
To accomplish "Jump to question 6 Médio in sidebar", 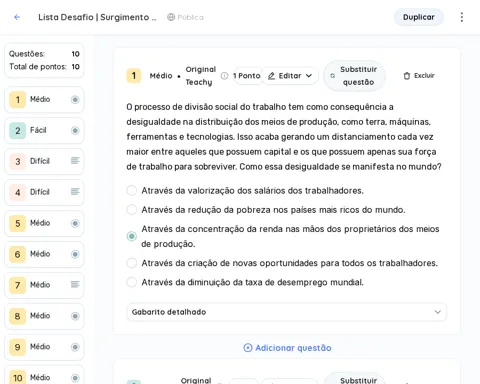I will 44,254.
